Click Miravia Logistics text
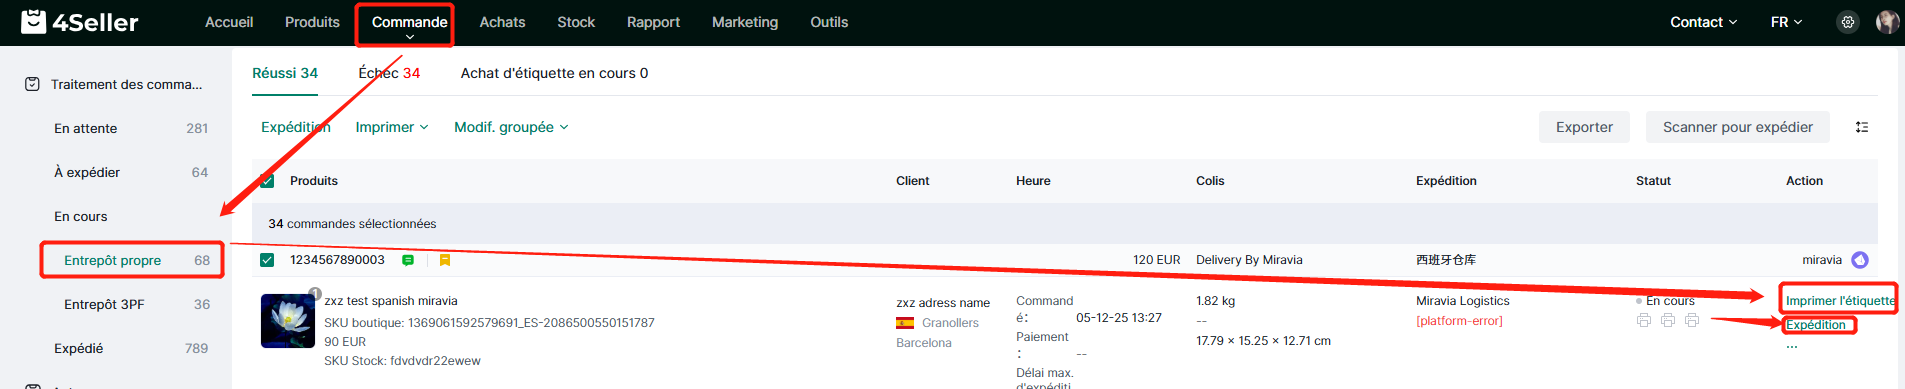The height and width of the screenshot is (389, 1905). (1463, 301)
